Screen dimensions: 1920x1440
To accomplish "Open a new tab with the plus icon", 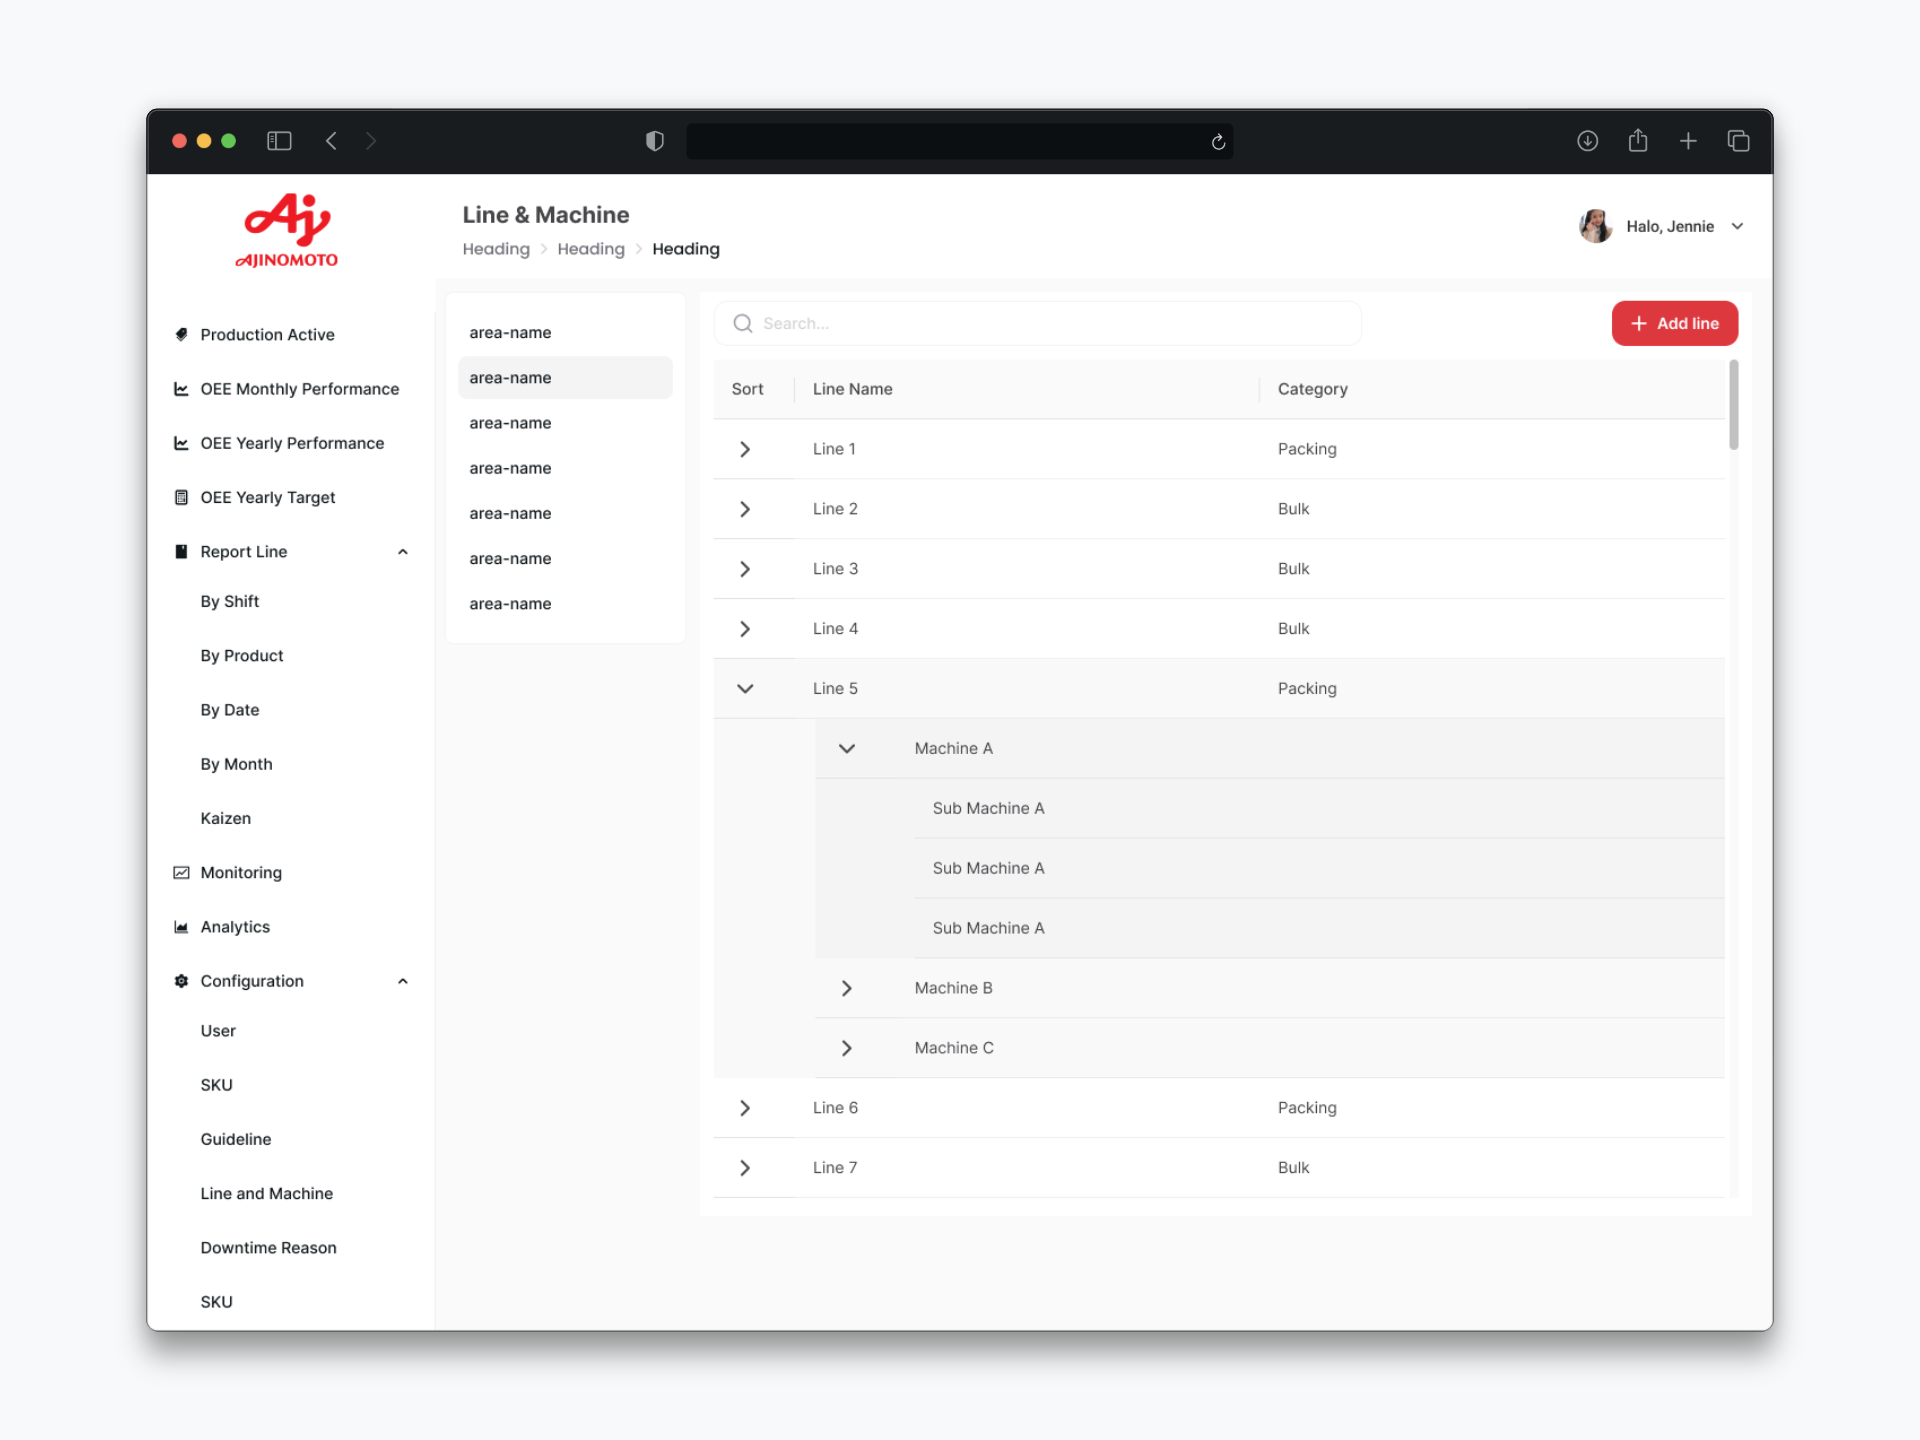I will [1688, 141].
